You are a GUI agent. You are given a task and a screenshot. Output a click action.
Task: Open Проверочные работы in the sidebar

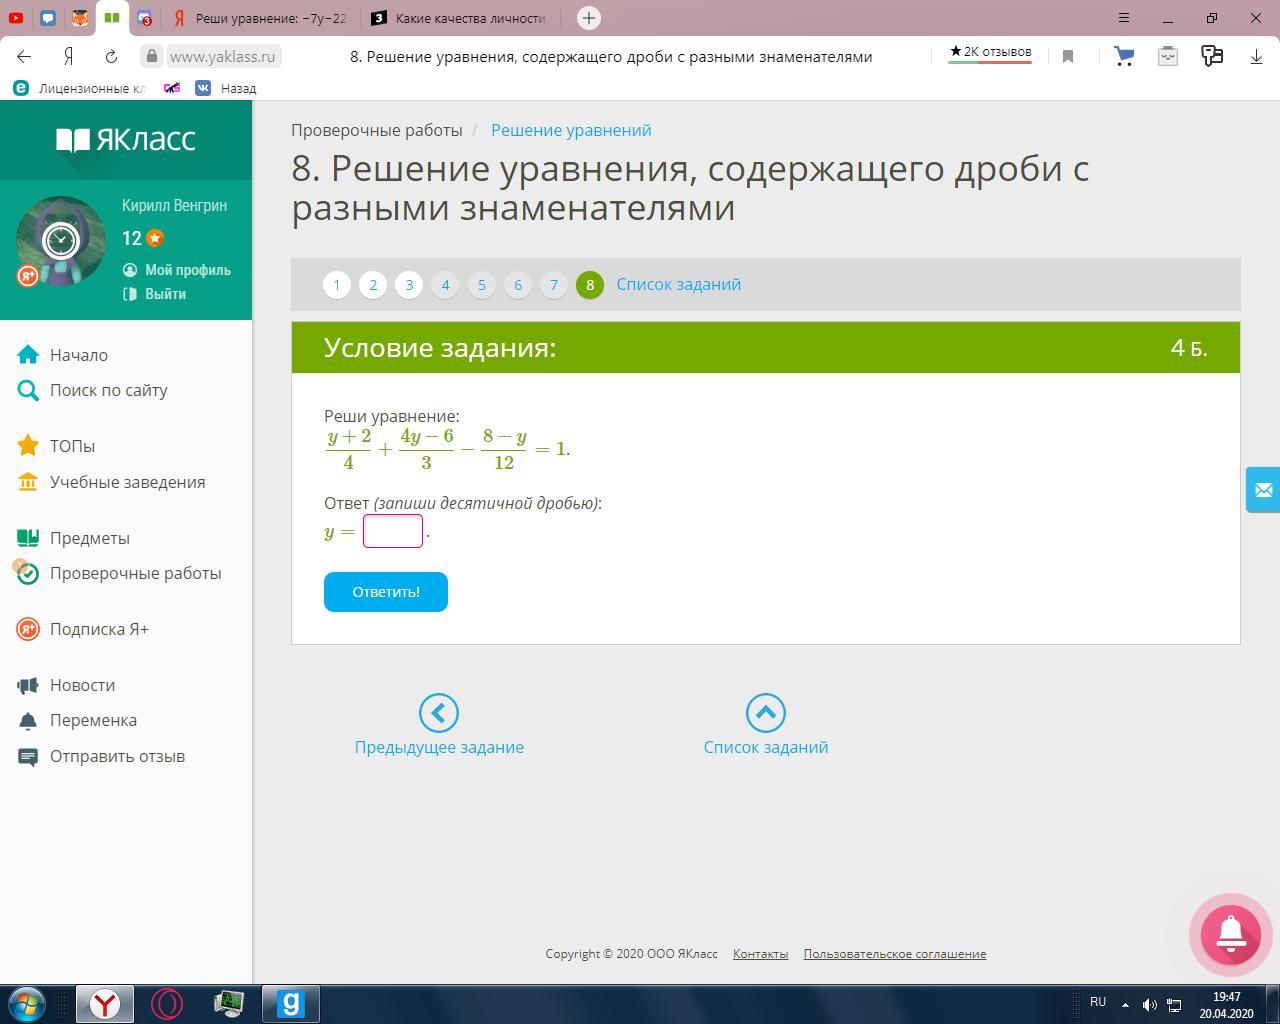136,573
